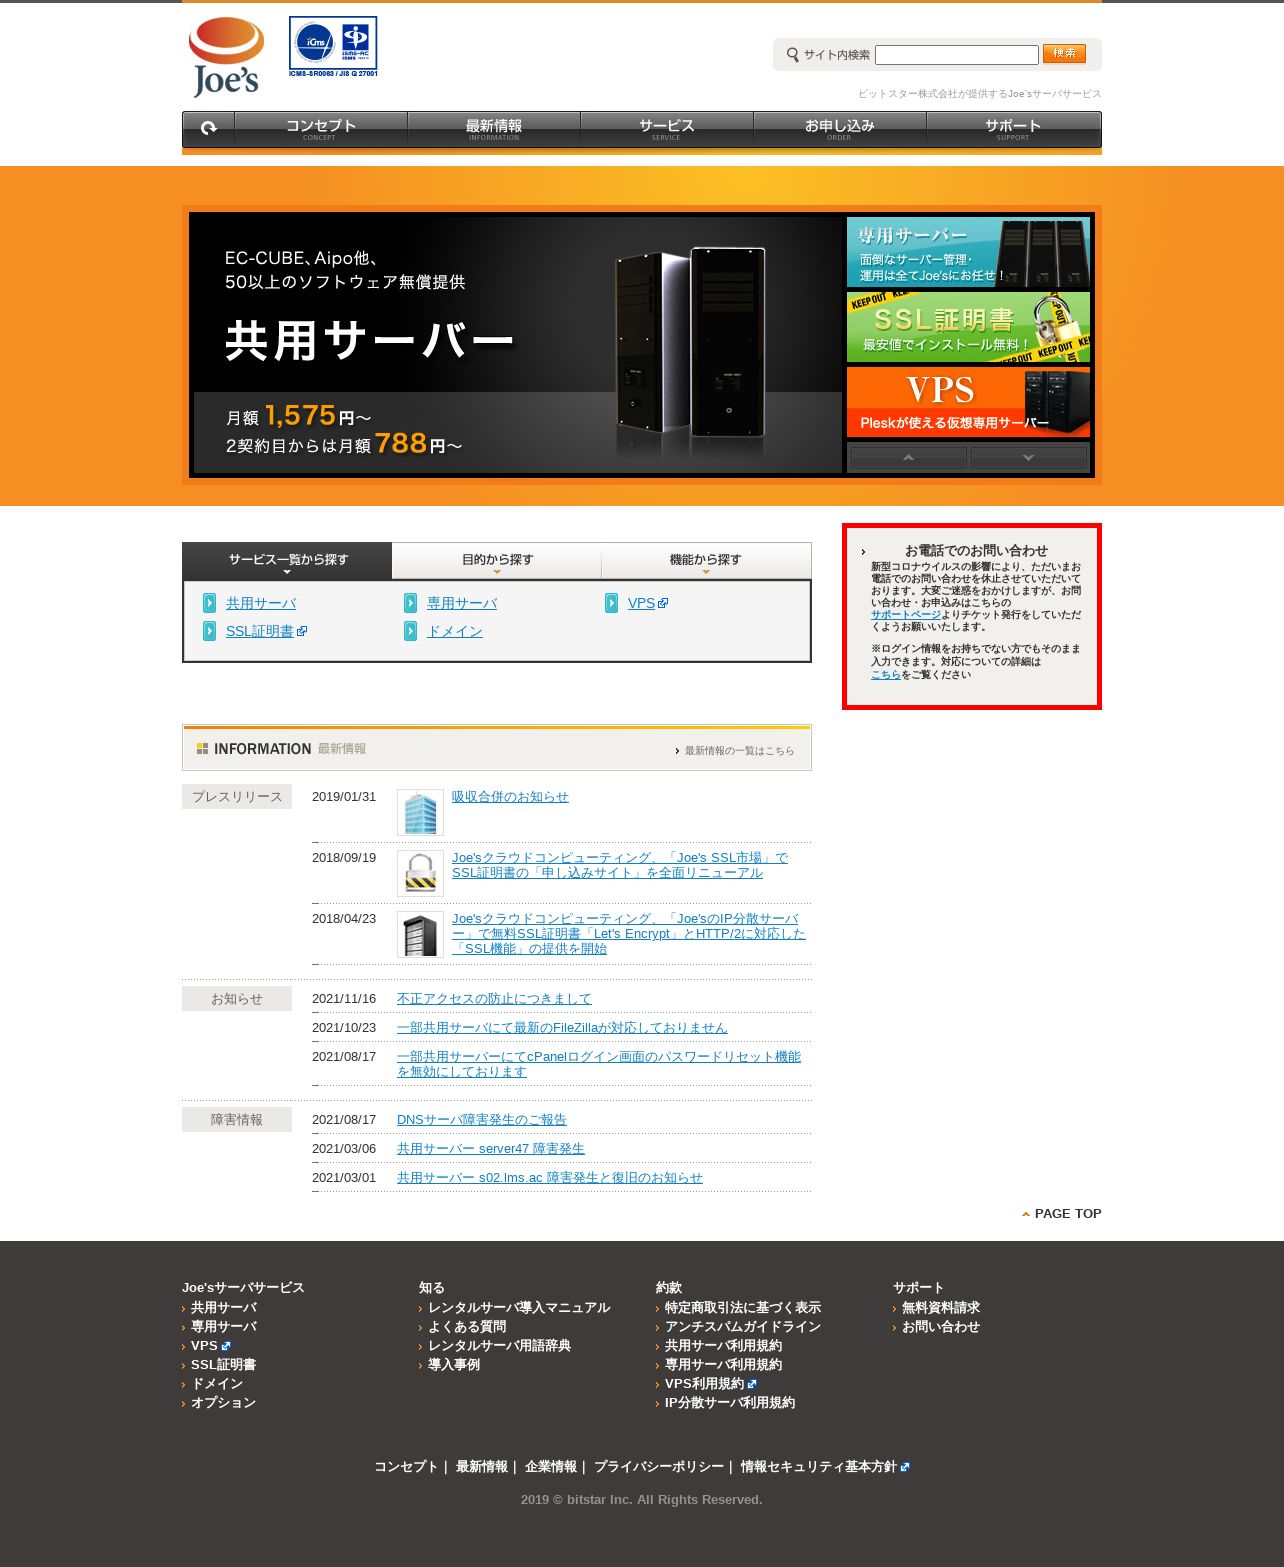The image size is (1284, 1567).
Task: Open the SSL証明書 banner
Action: point(968,327)
